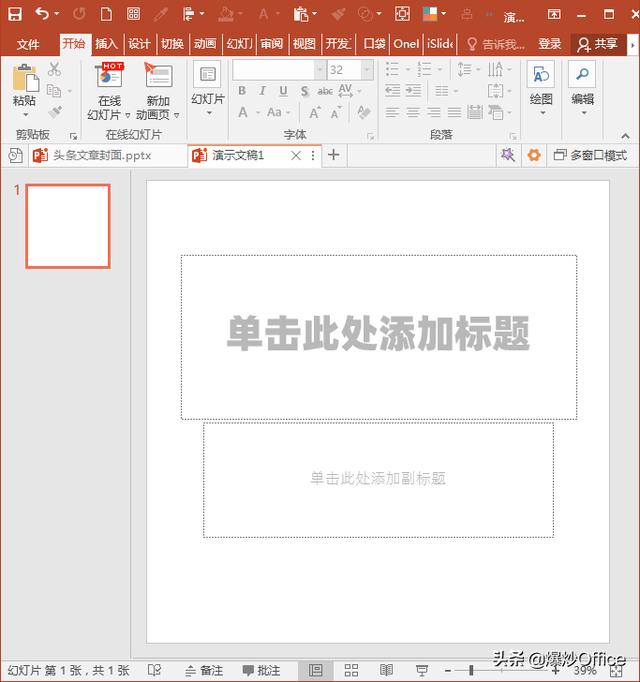This screenshot has width=640, height=682.
Task: Add new document tab with plus icon
Action: [334, 155]
